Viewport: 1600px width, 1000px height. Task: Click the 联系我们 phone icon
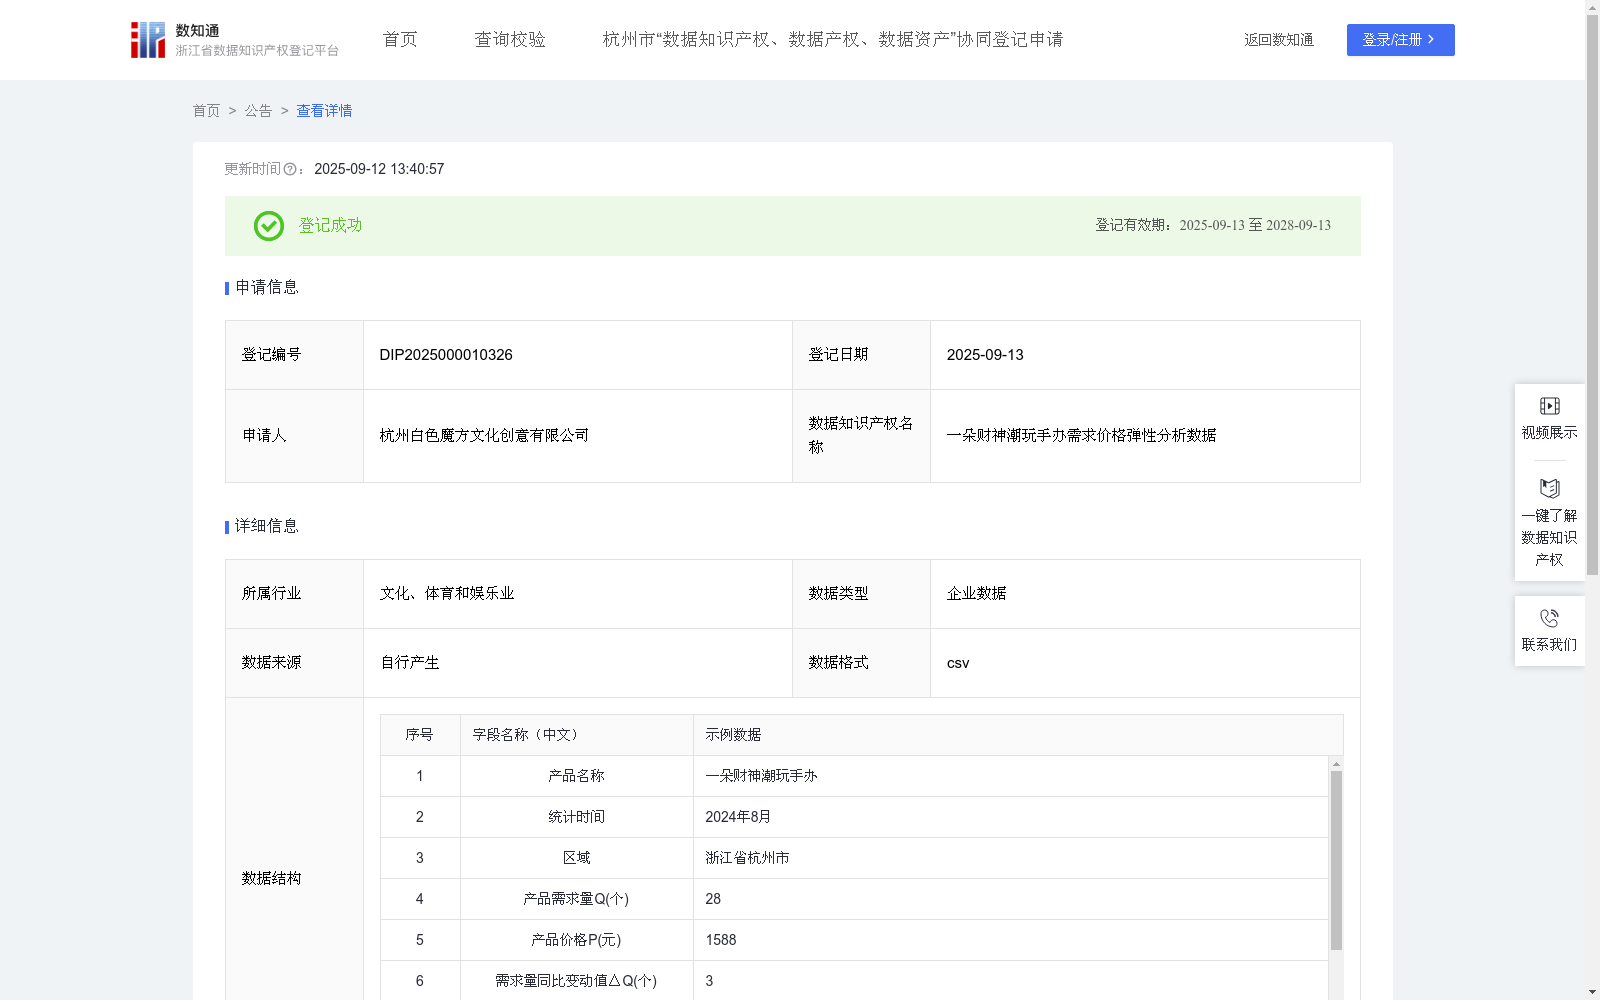click(1549, 618)
